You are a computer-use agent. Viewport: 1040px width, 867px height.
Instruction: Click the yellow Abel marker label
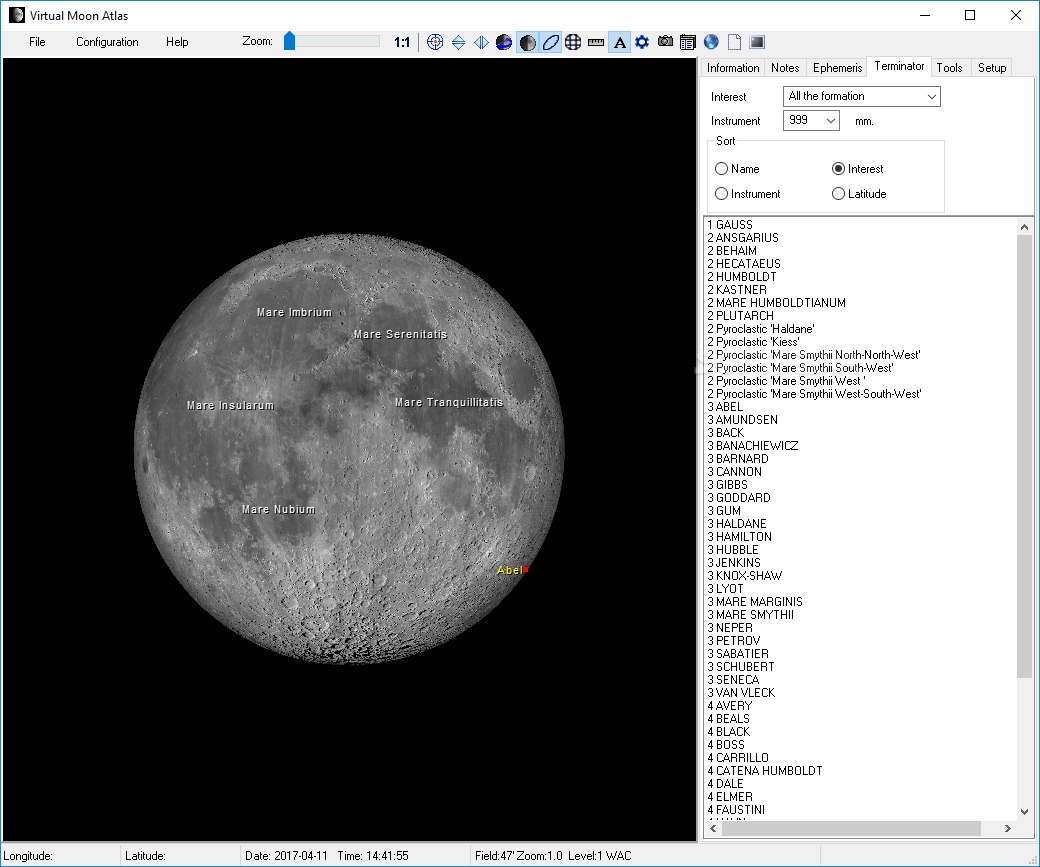pos(509,570)
